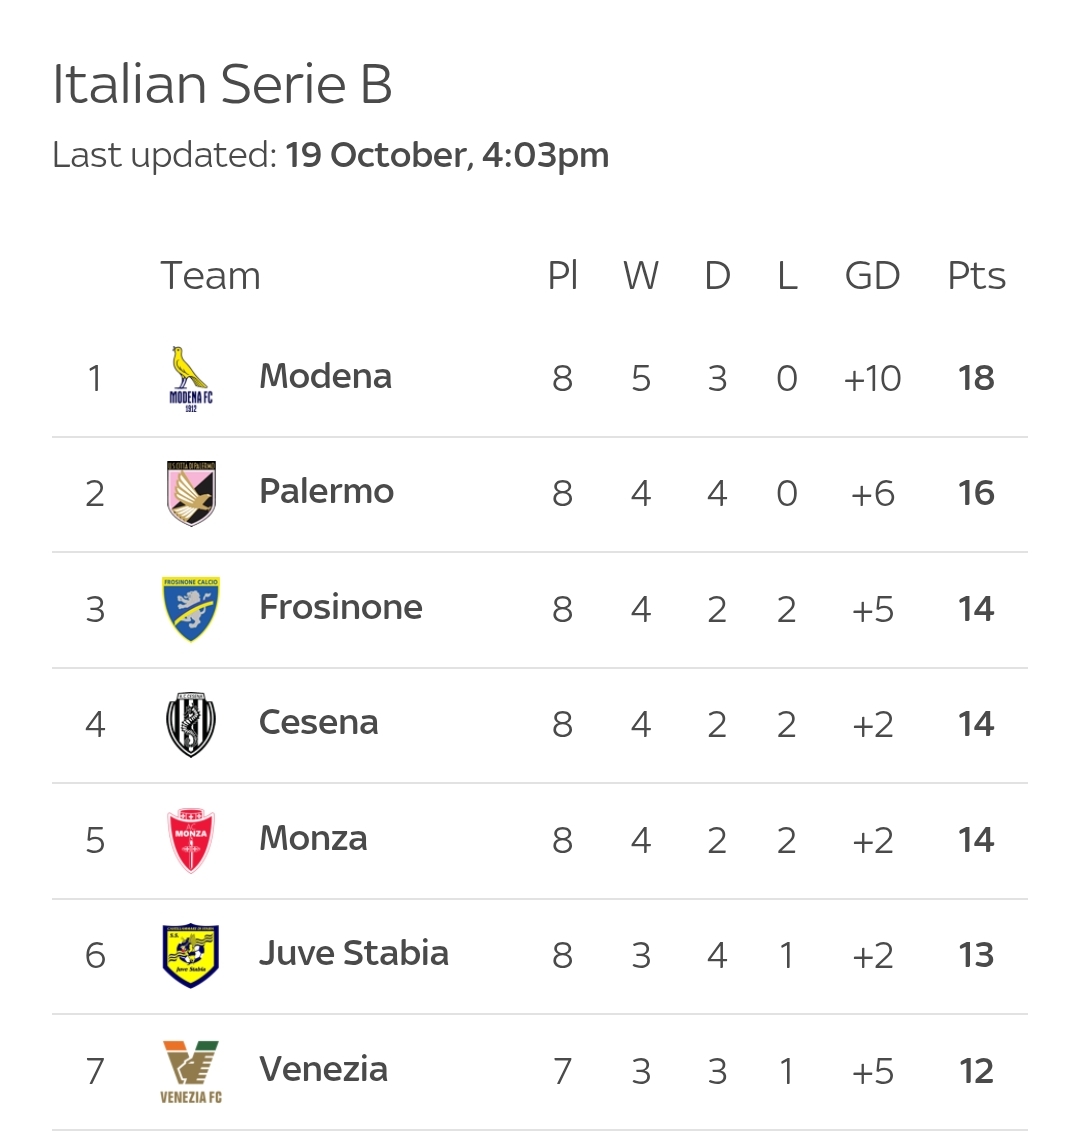This screenshot has height=1139, width=1080.
Task: Select the Cesena team name
Action: (x=318, y=723)
